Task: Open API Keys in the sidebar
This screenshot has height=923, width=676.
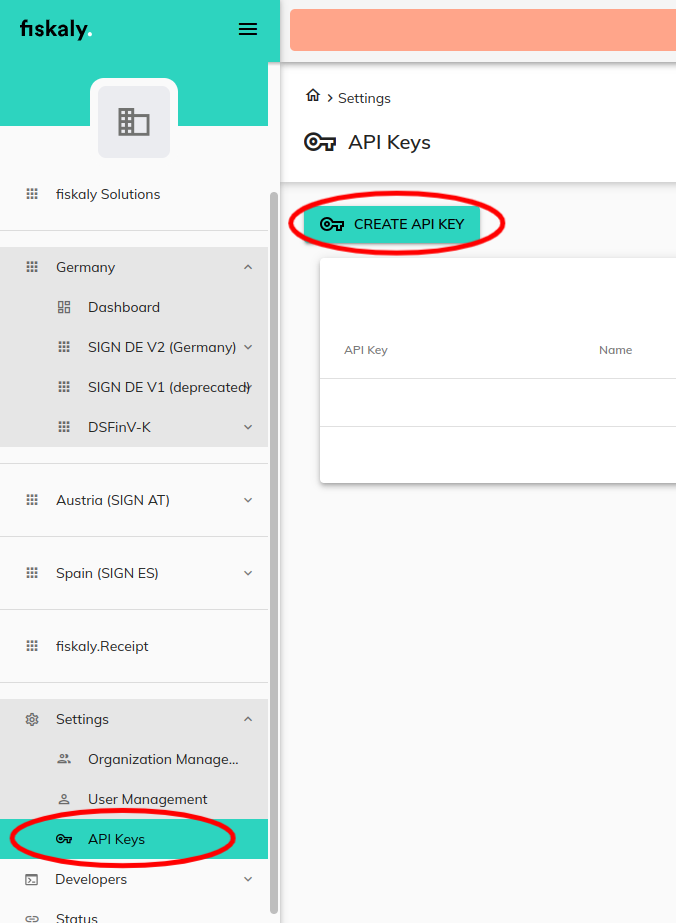Action: (116, 839)
